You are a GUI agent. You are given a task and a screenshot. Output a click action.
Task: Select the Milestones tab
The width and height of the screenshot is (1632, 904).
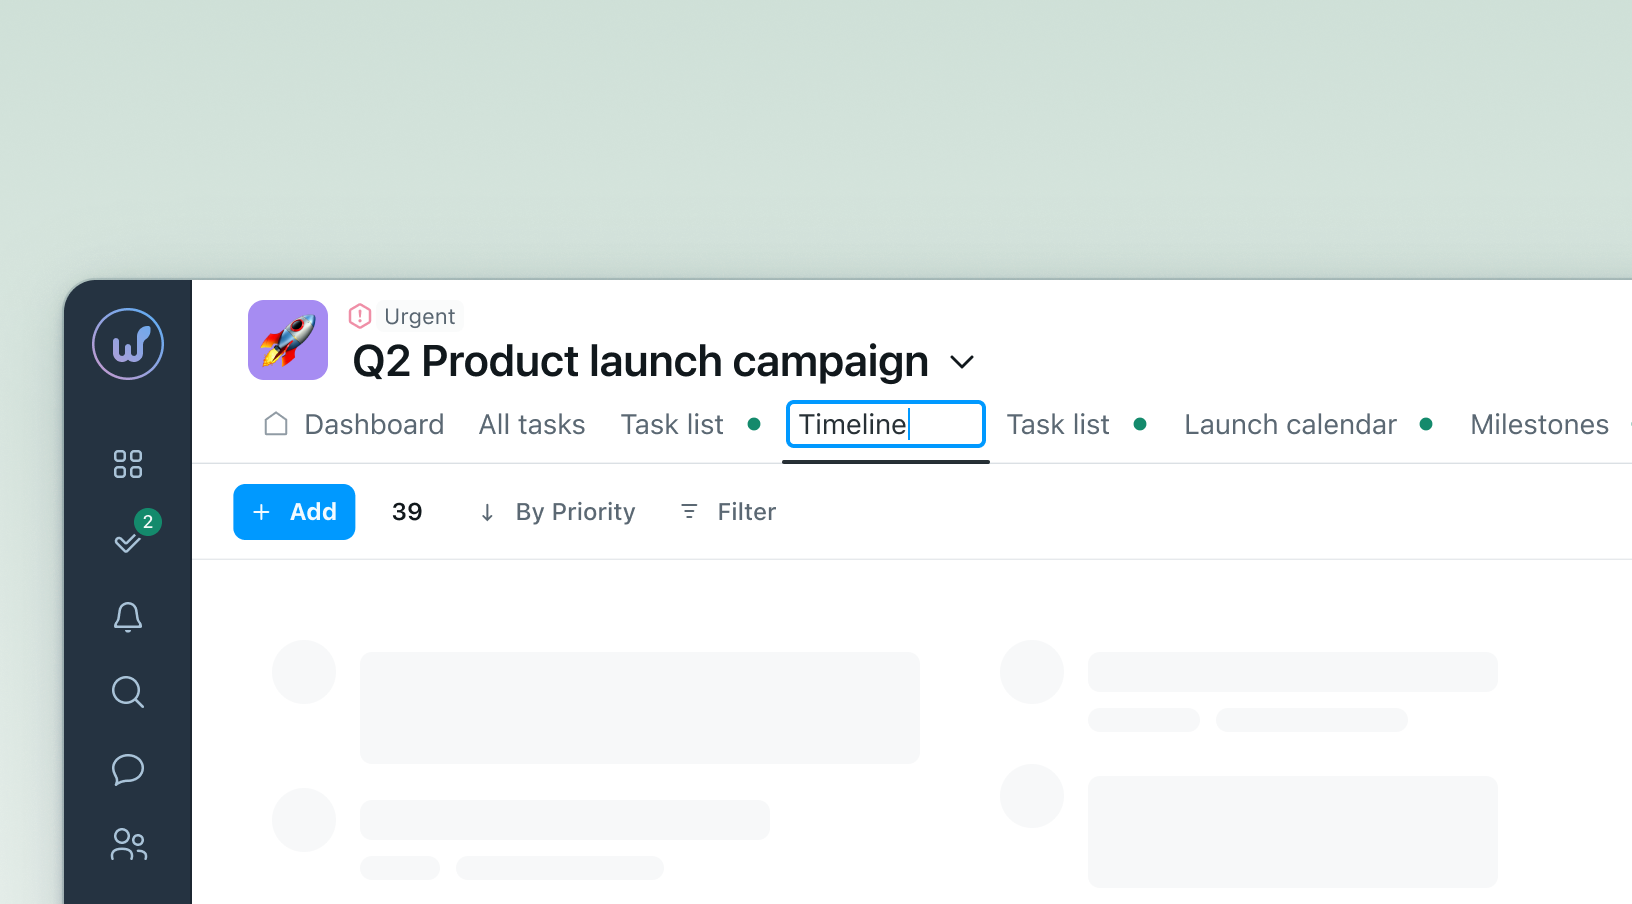click(1539, 425)
